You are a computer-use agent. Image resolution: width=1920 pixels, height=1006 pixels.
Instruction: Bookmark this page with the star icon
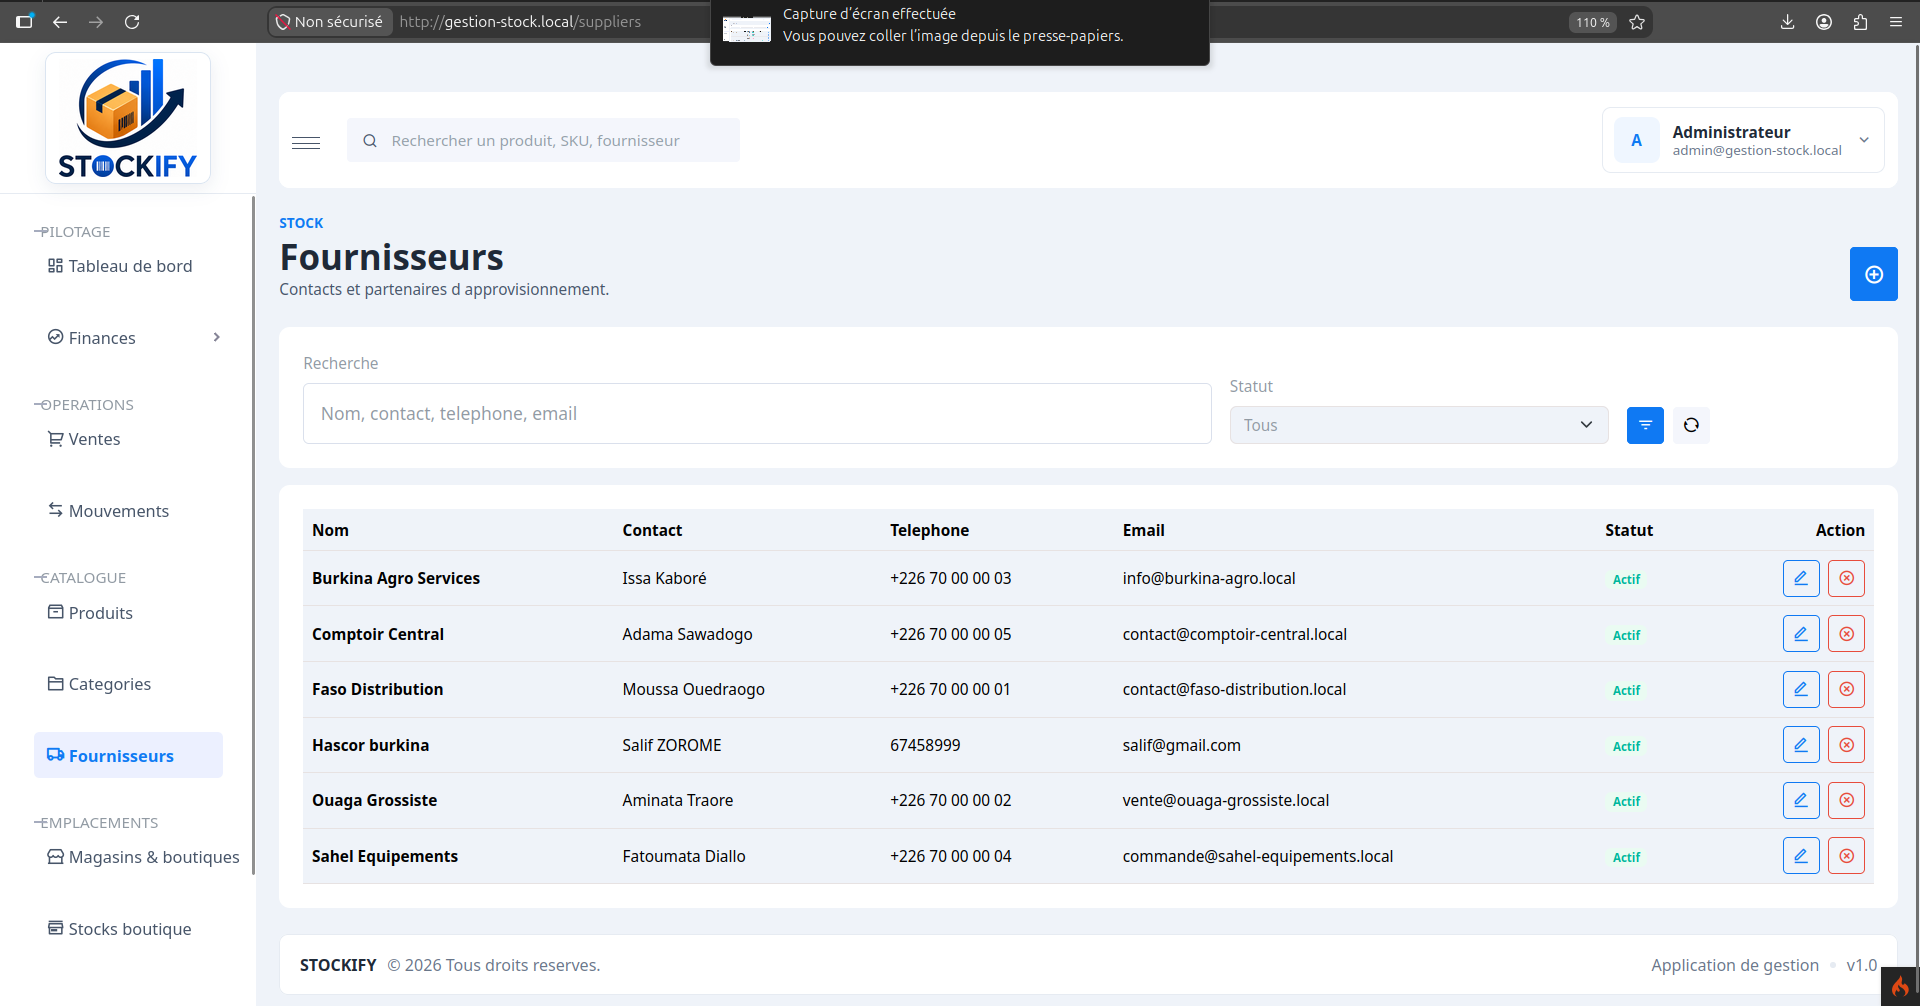pyautogui.click(x=1637, y=22)
